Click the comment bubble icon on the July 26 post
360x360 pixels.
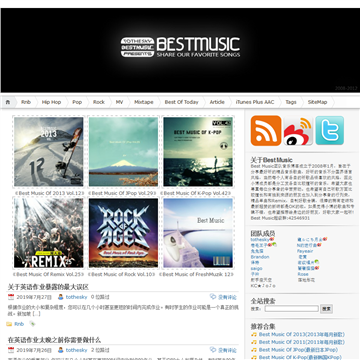pos(213,349)
